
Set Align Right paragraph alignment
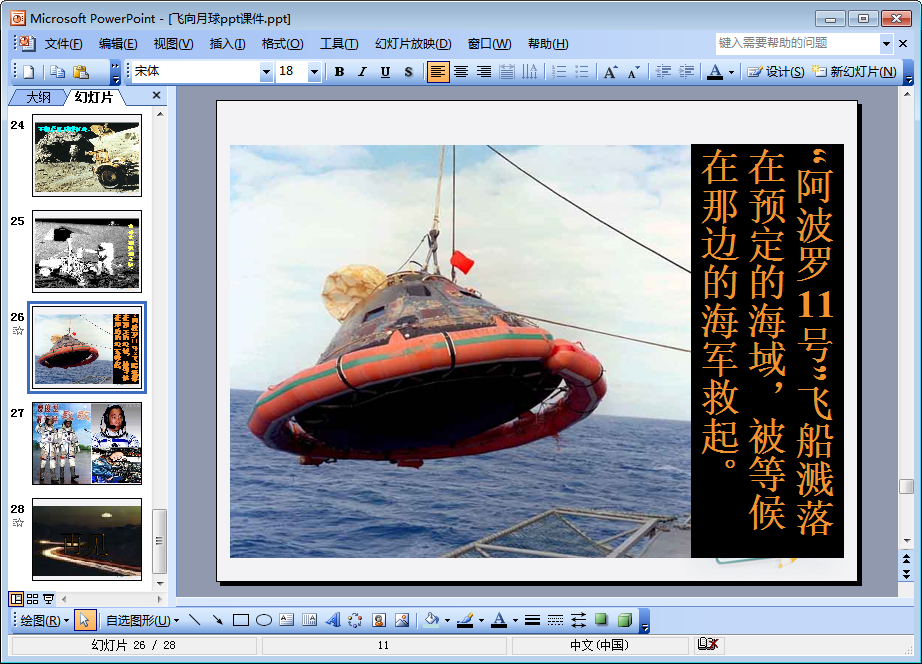coord(483,72)
